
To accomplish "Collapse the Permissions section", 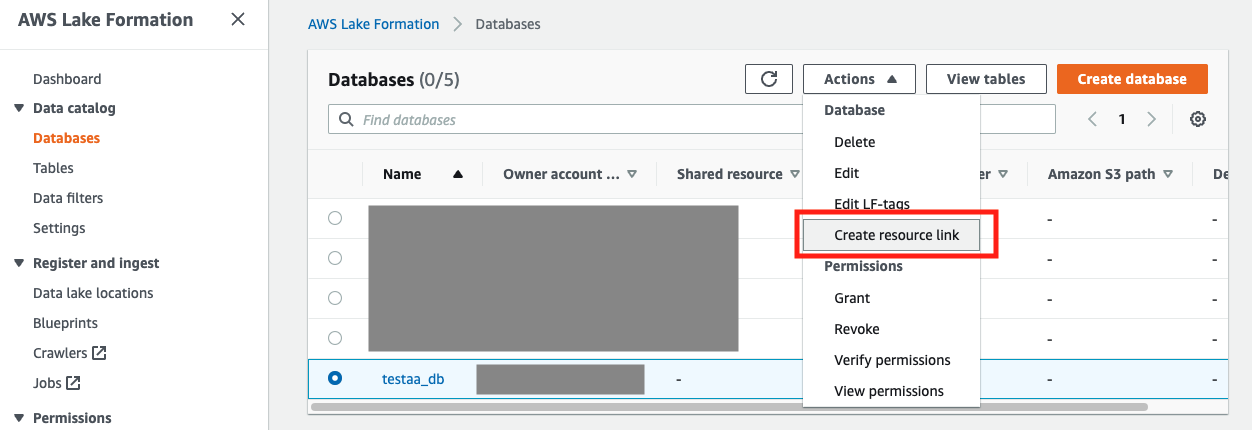I will pos(19,418).
